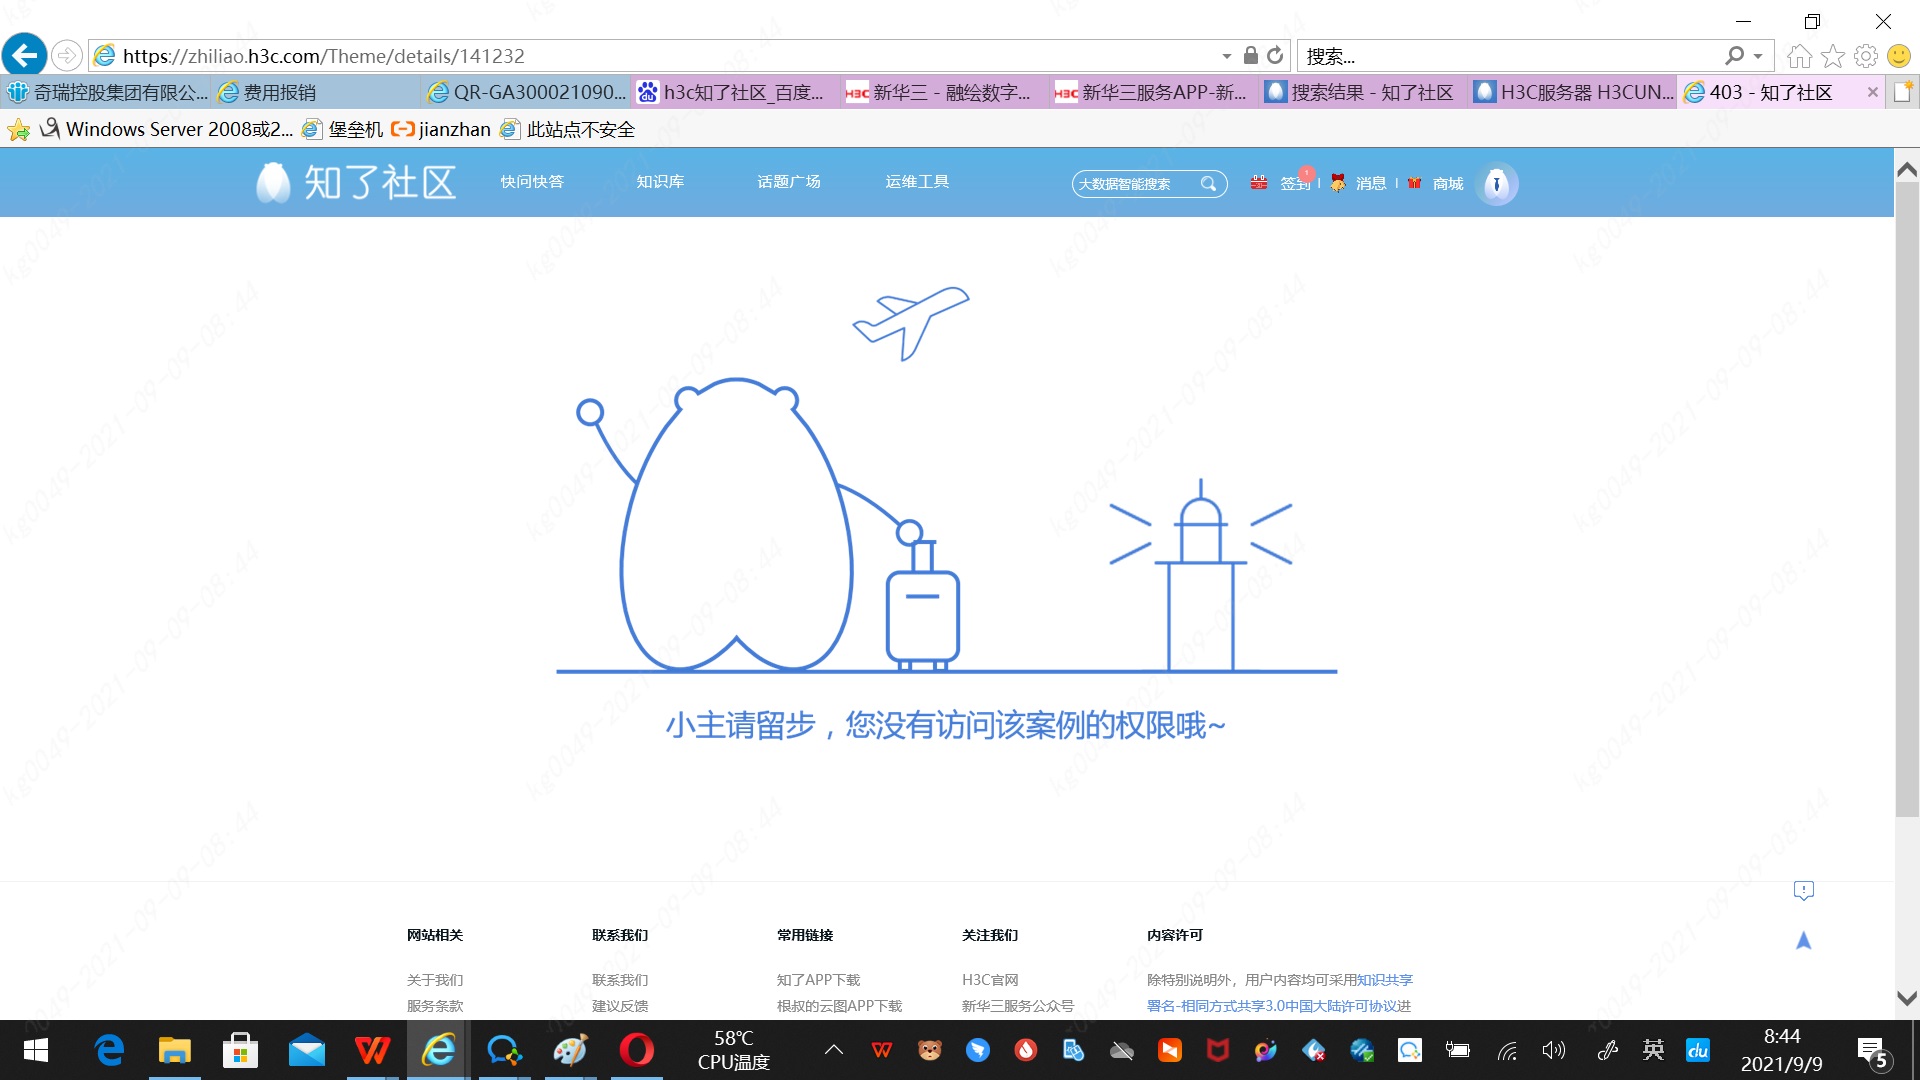Click the back-to-top arrow icon

tap(1803, 940)
